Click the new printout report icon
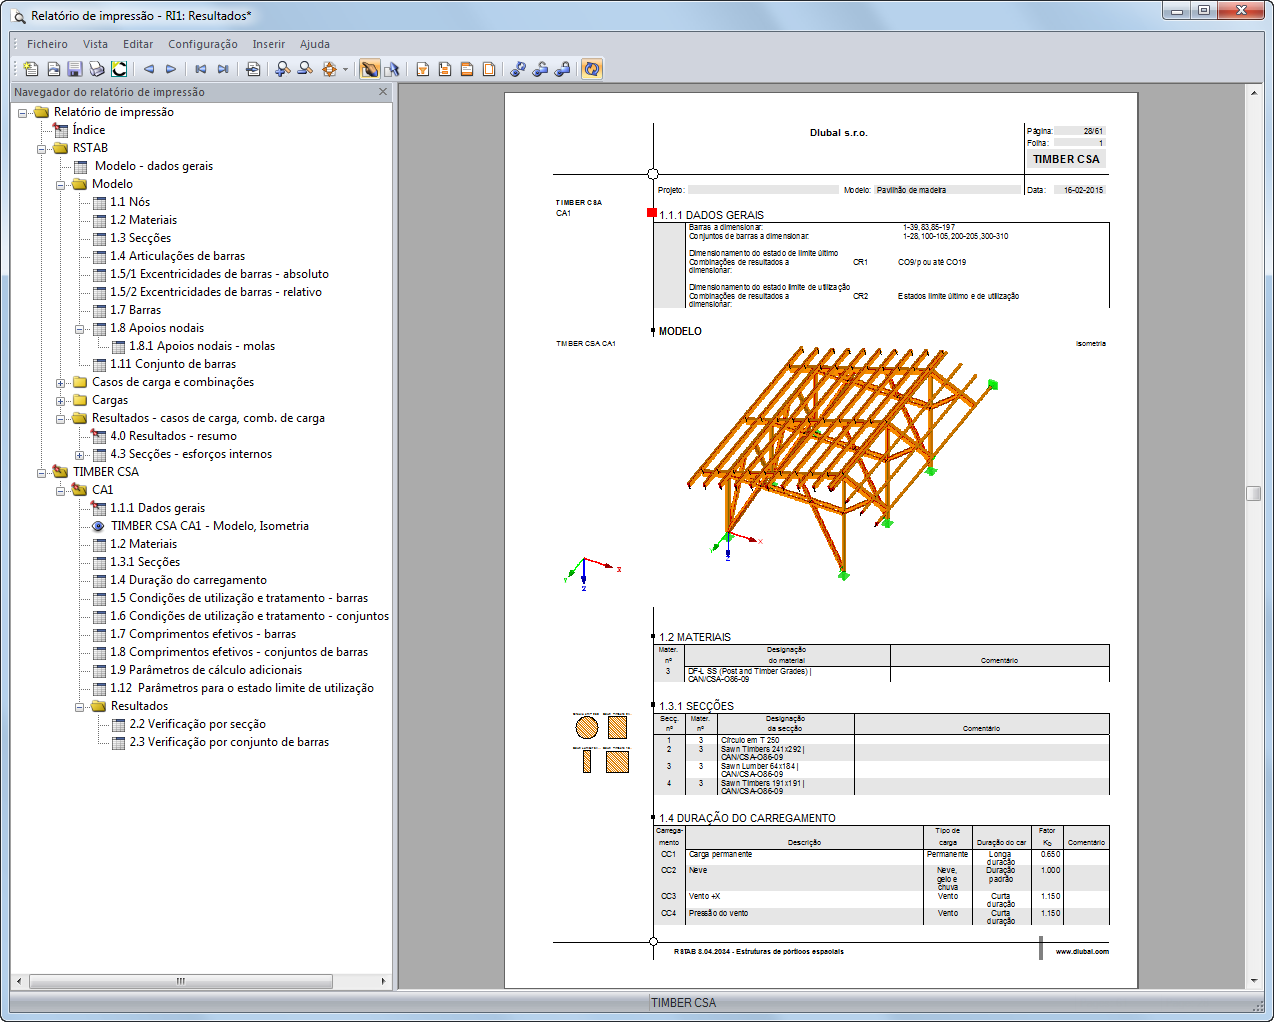The height and width of the screenshot is (1022, 1274). click(31, 69)
